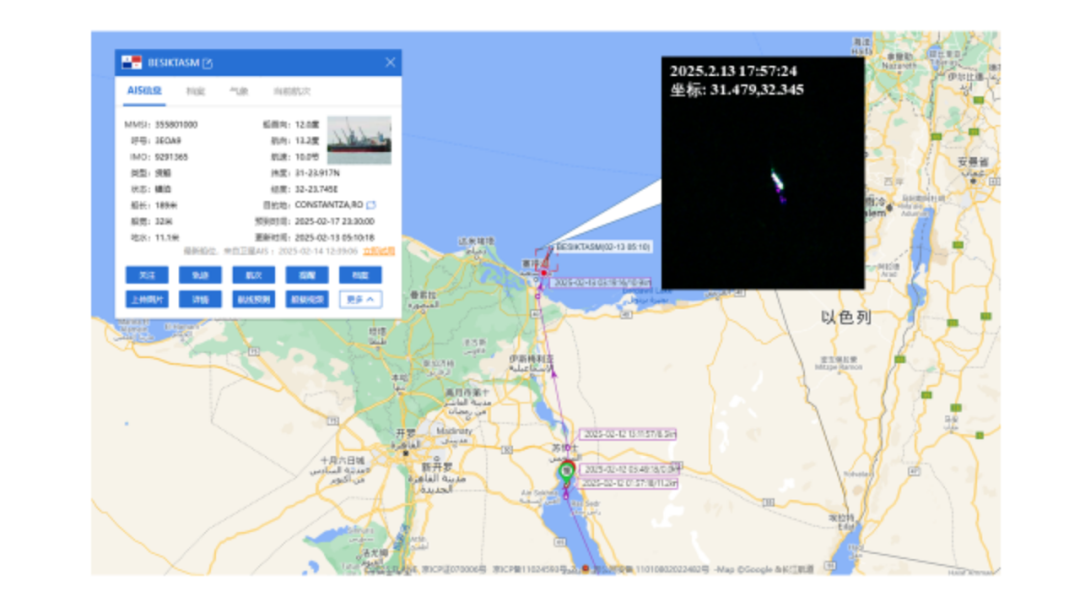Click the update time 2025-02-13 05:10:18
Screen dimensions: 1080x608
click(335, 238)
